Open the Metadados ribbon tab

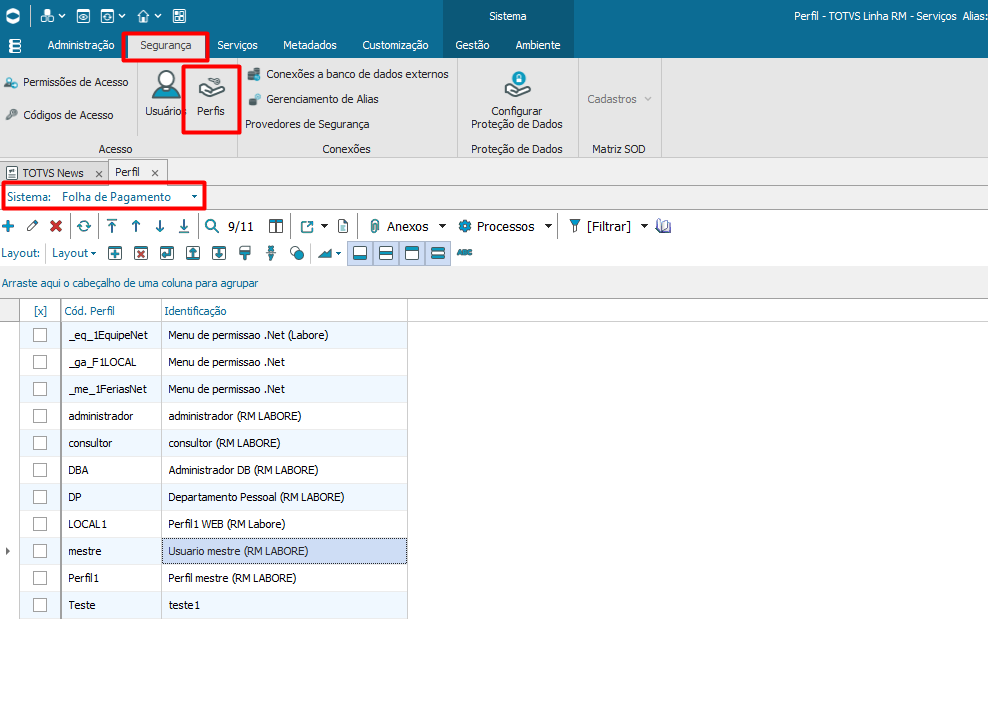tap(309, 45)
